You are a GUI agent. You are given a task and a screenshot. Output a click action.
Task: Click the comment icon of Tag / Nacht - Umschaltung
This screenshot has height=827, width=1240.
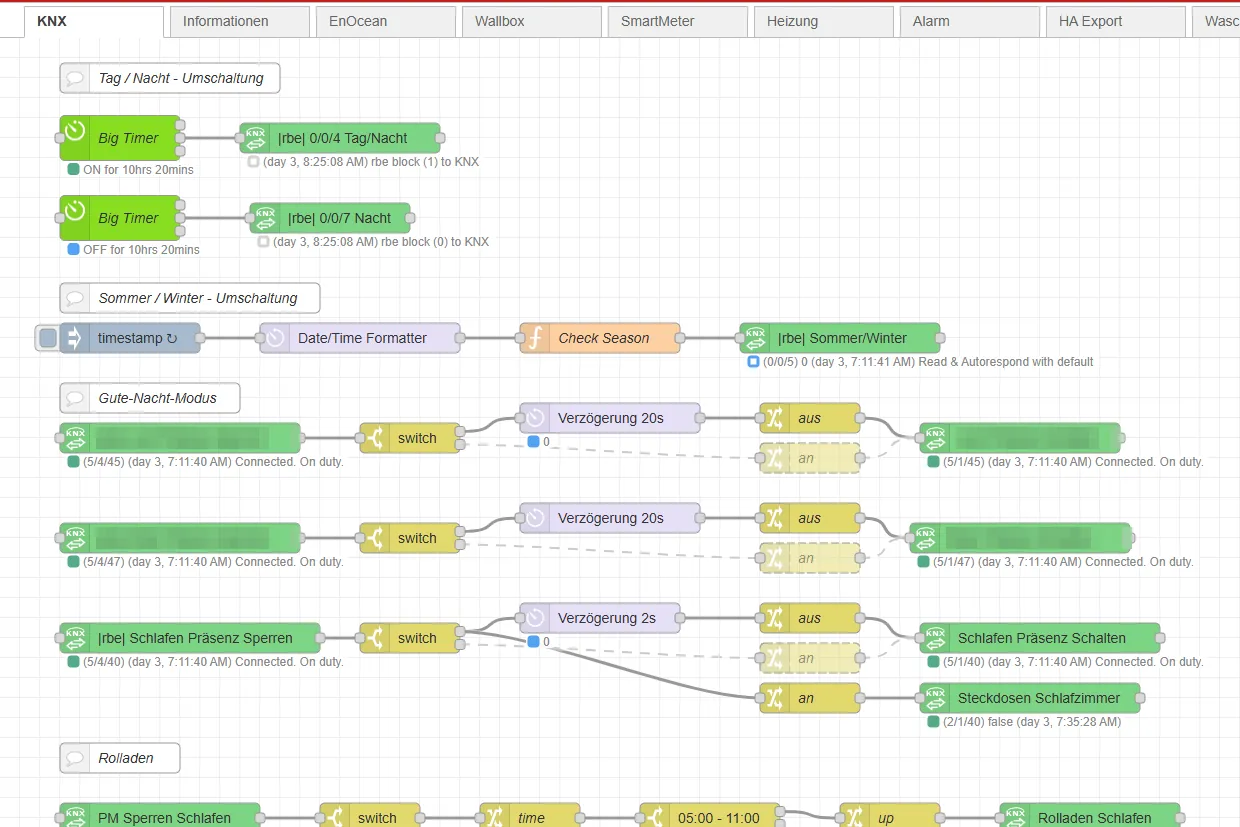tap(75, 78)
